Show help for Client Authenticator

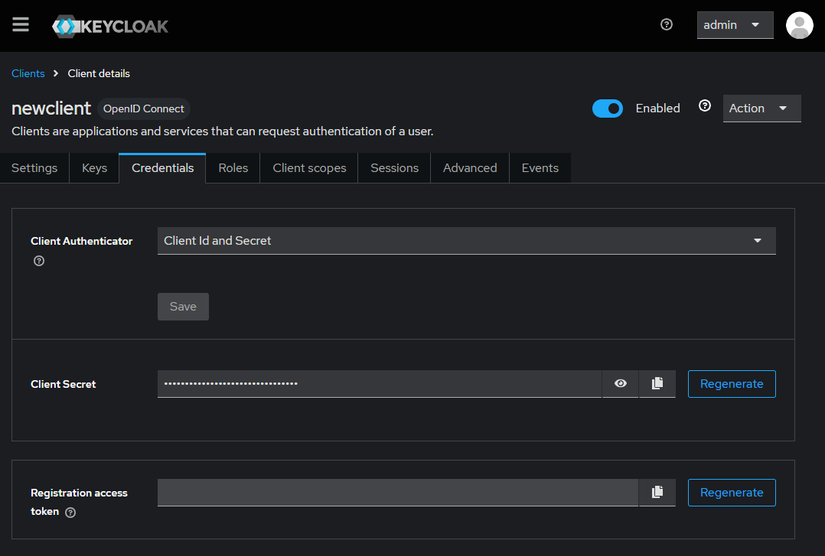[x=39, y=261]
